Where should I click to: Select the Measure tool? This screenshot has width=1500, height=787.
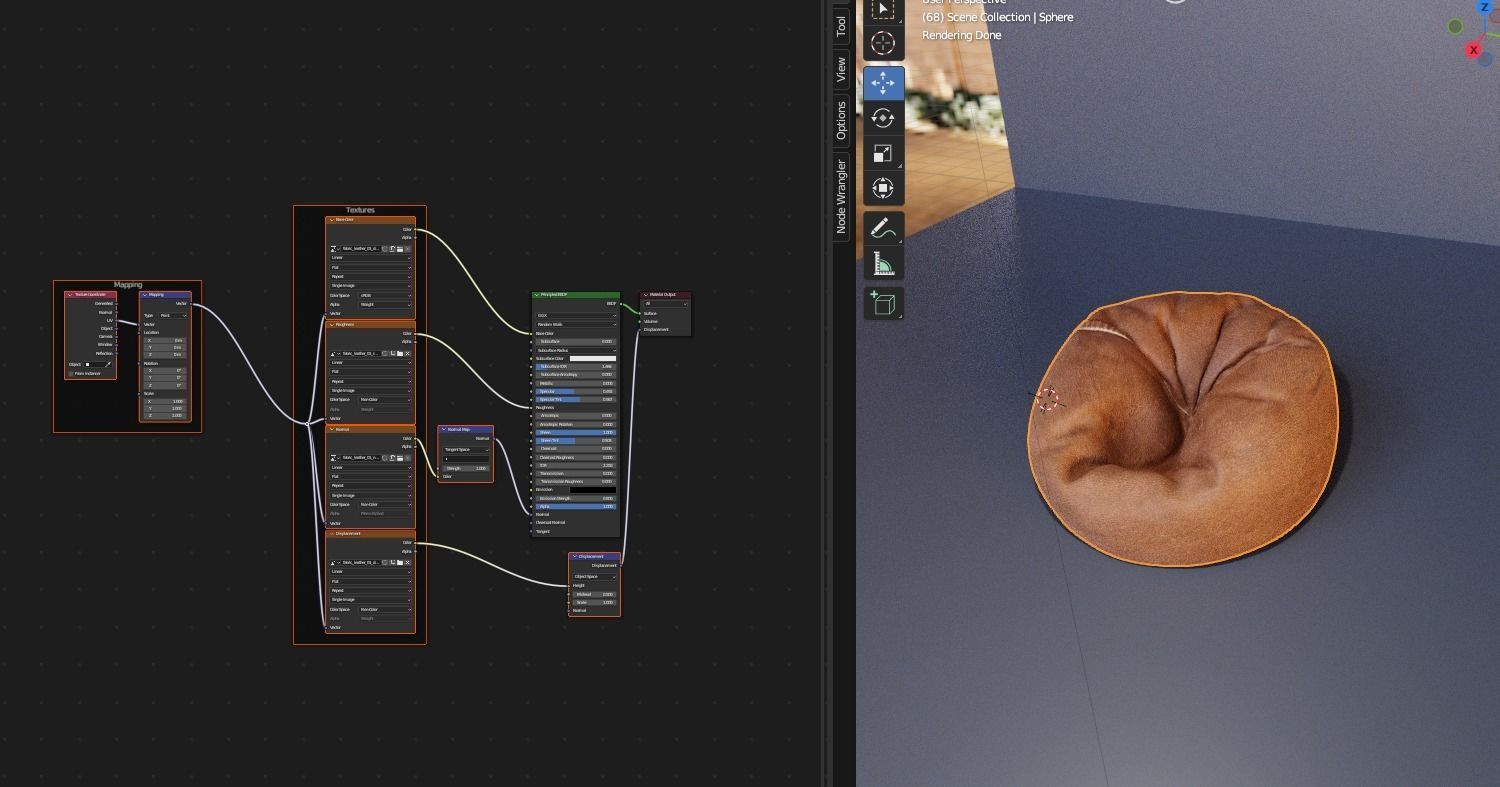883,263
